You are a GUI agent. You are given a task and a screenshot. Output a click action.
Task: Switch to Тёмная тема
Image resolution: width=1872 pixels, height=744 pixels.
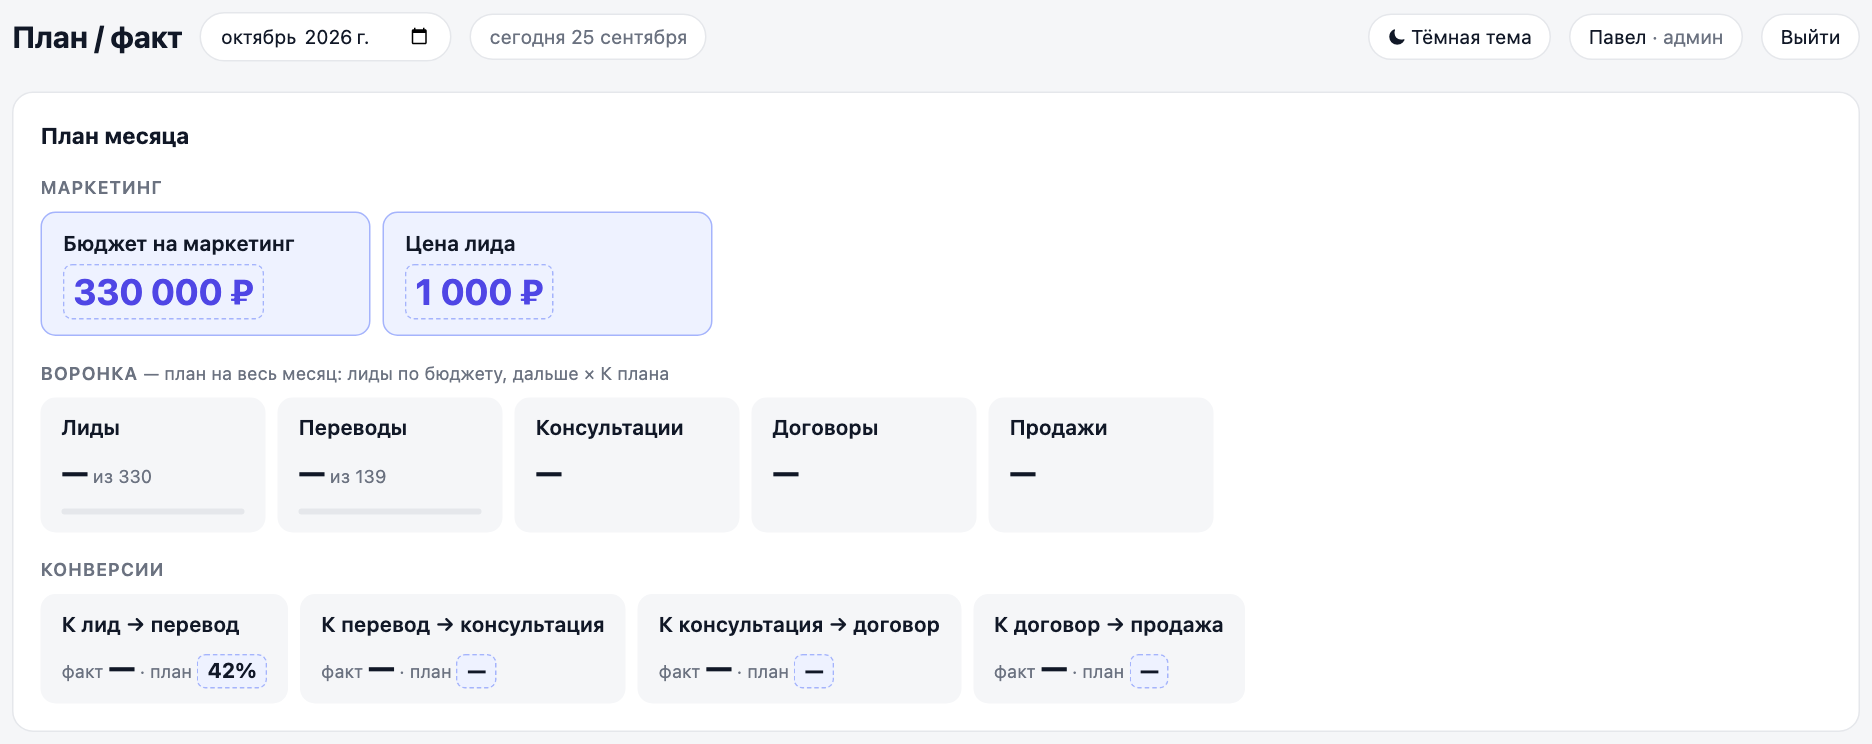(1459, 37)
